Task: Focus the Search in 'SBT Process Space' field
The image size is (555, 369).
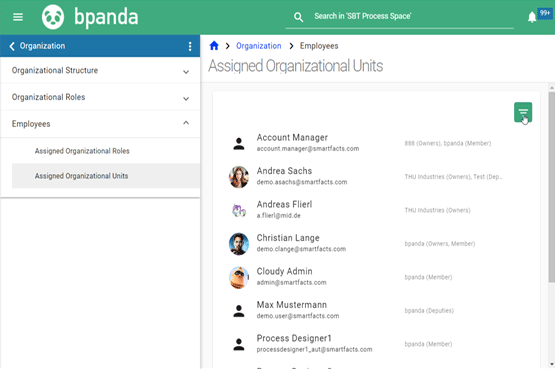Action: click(399, 16)
